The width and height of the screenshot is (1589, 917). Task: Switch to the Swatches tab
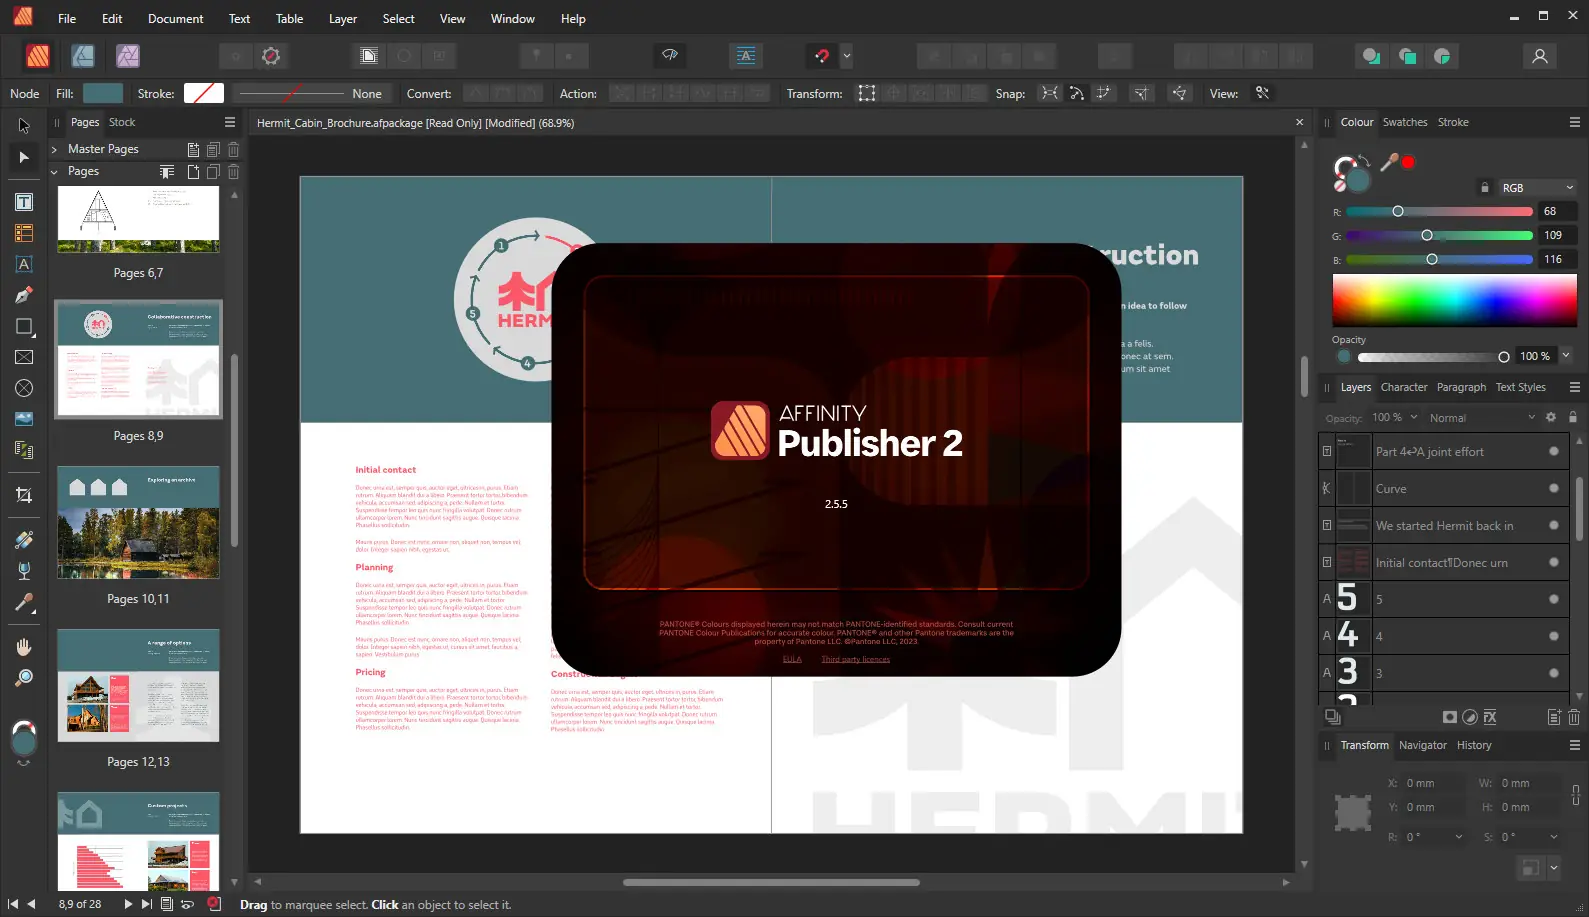[1405, 122]
